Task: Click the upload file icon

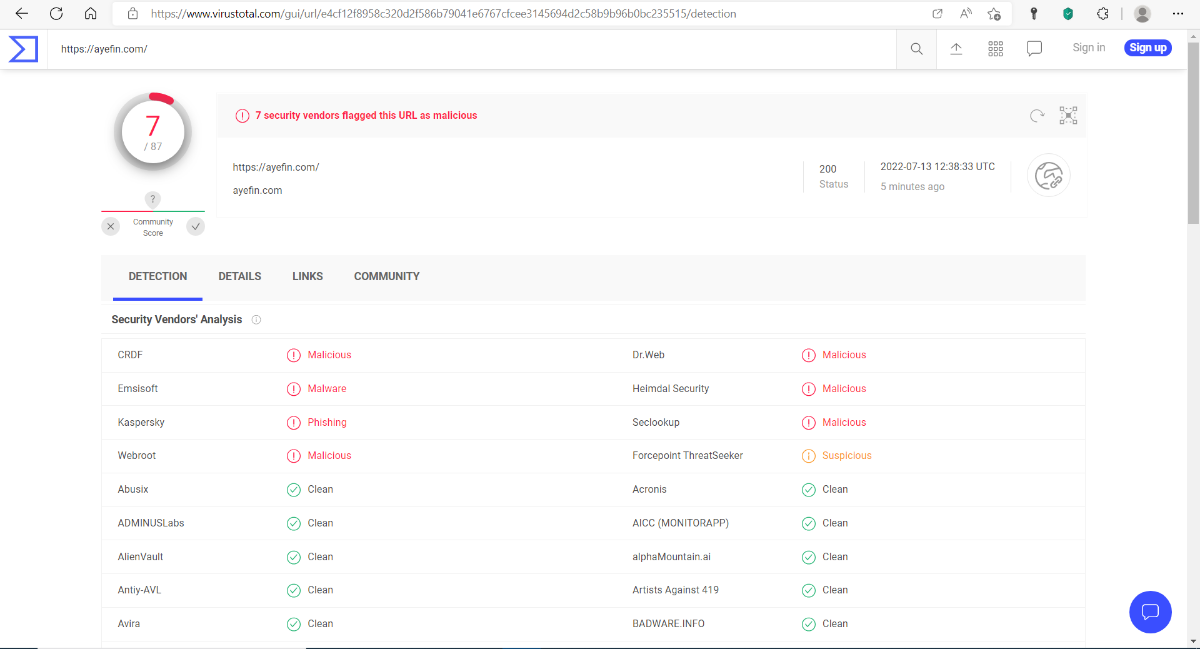Action: click(956, 49)
